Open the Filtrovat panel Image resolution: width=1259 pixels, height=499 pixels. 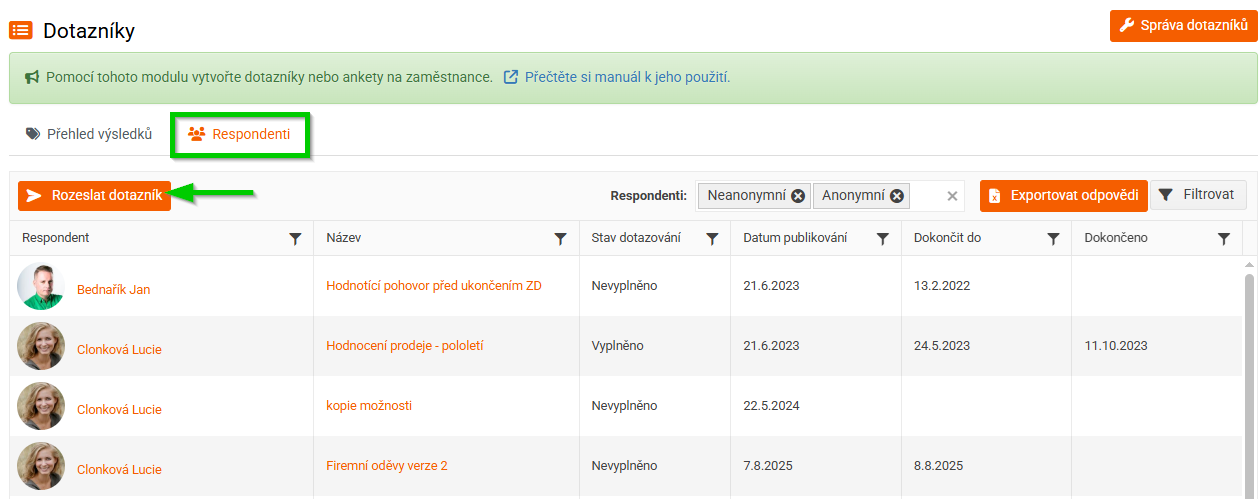pos(1198,195)
